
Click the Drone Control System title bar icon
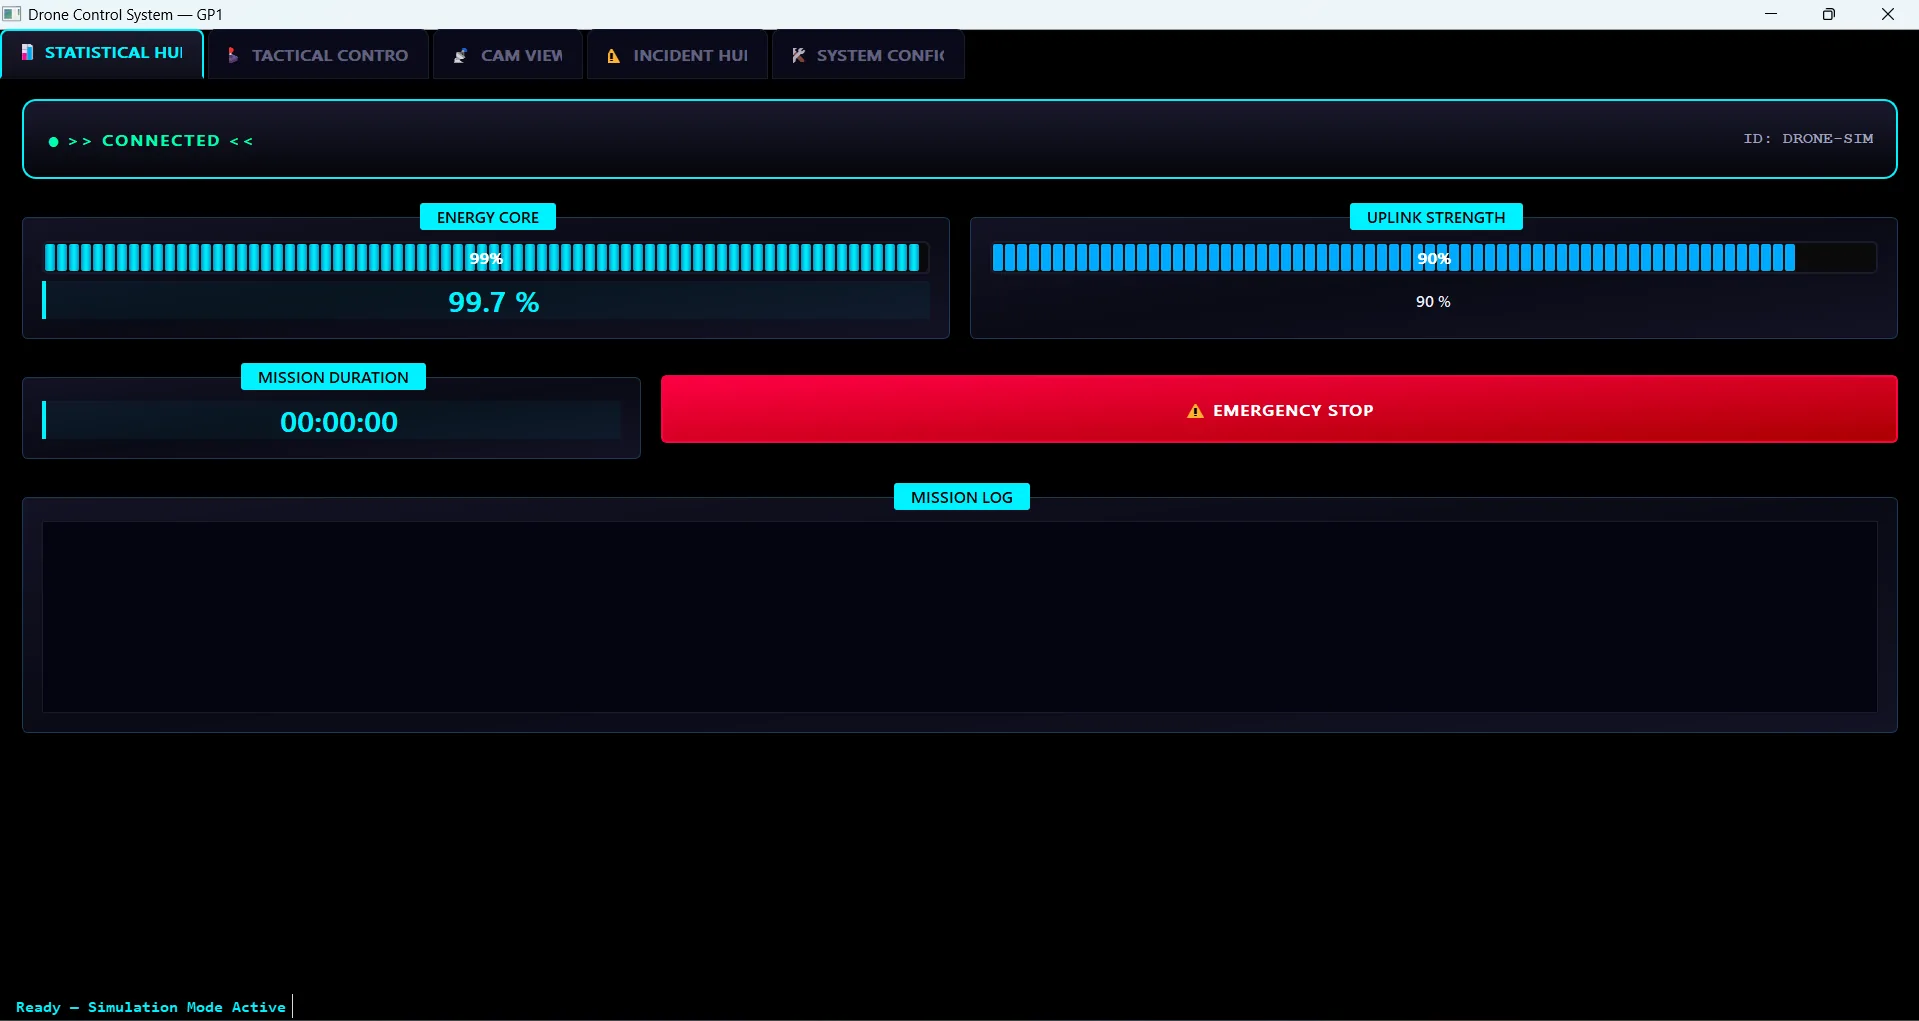click(12, 14)
